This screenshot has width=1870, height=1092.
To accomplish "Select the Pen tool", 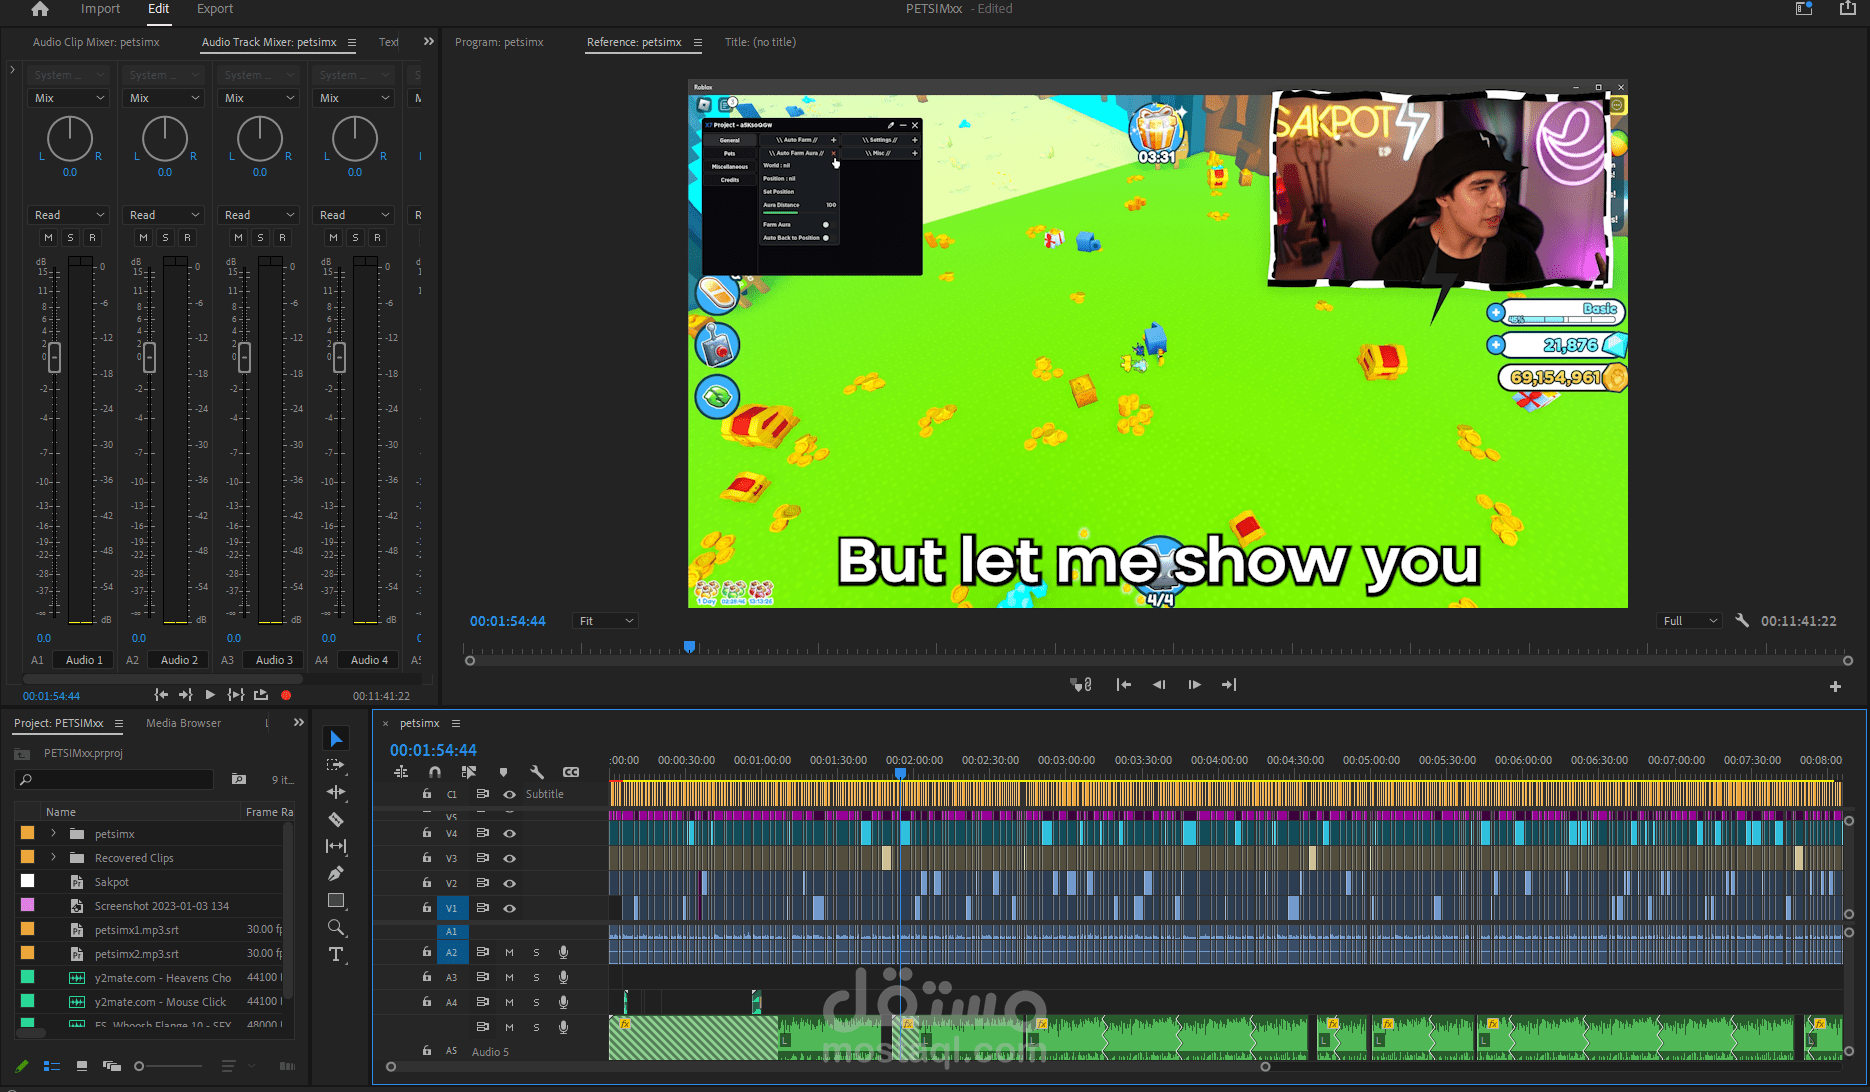I will (x=336, y=873).
